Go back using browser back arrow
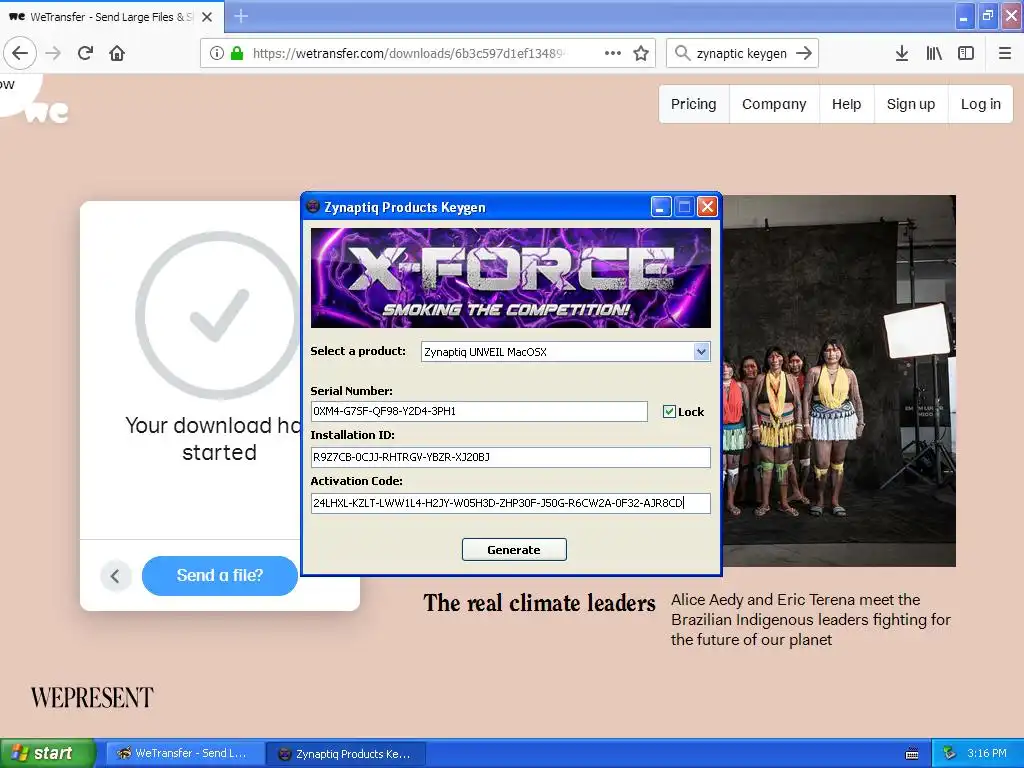The height and width of the screenshot is (768, 1024). tap(20, 53)
